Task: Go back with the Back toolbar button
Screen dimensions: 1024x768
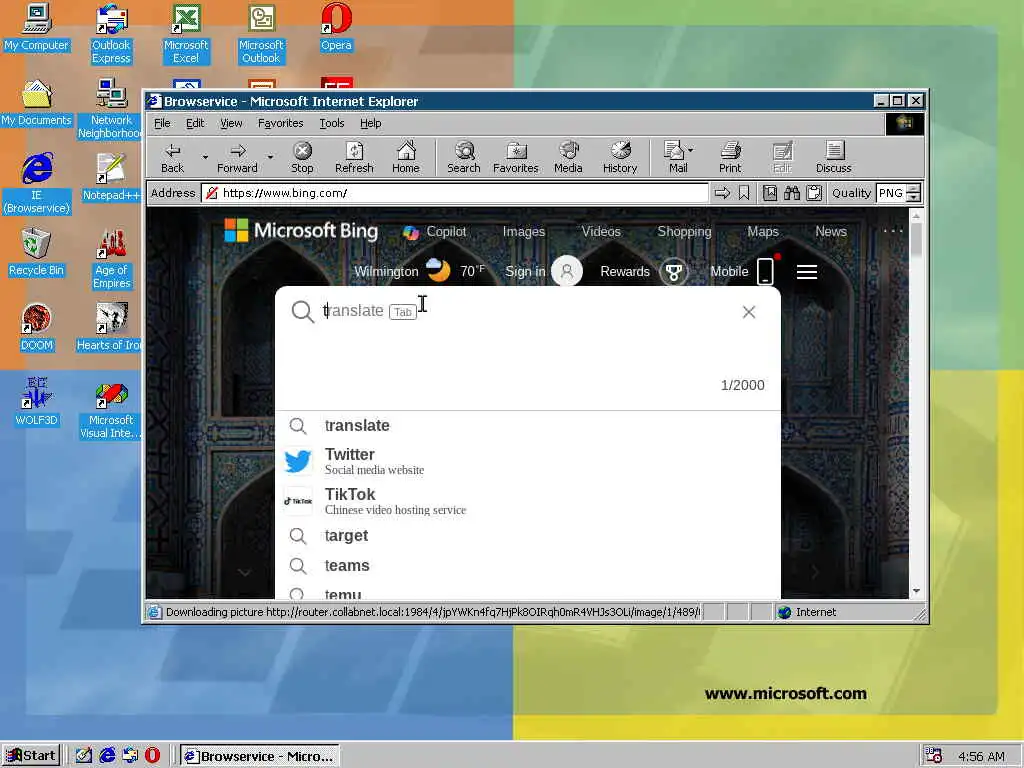Action: click(x=172, y=157)
